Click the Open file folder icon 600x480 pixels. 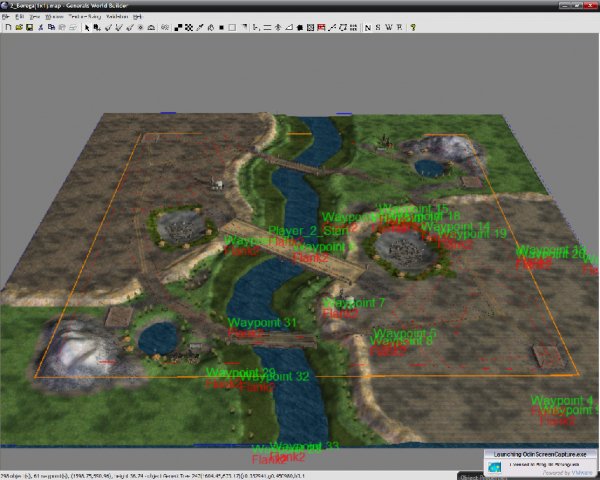coord(18,27)
